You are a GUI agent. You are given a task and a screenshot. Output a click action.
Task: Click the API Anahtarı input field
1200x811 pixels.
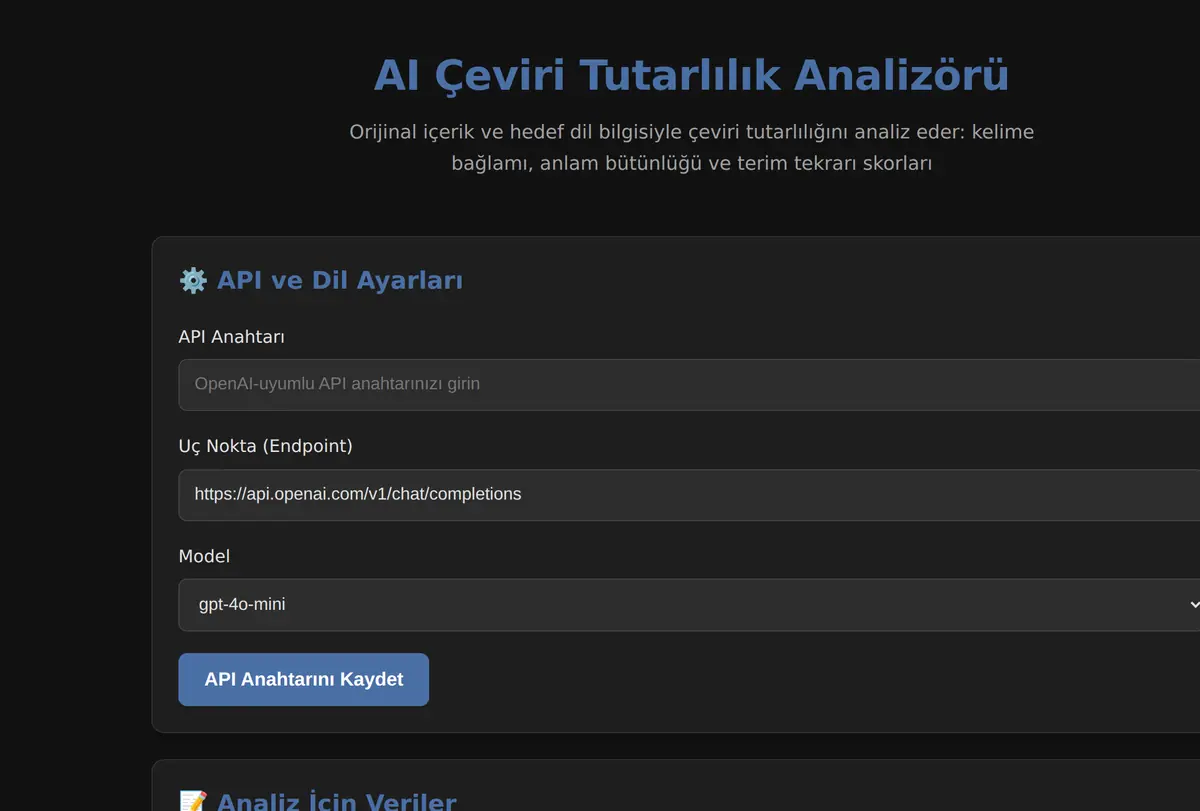pyautogui.click(x=689, y=384)
